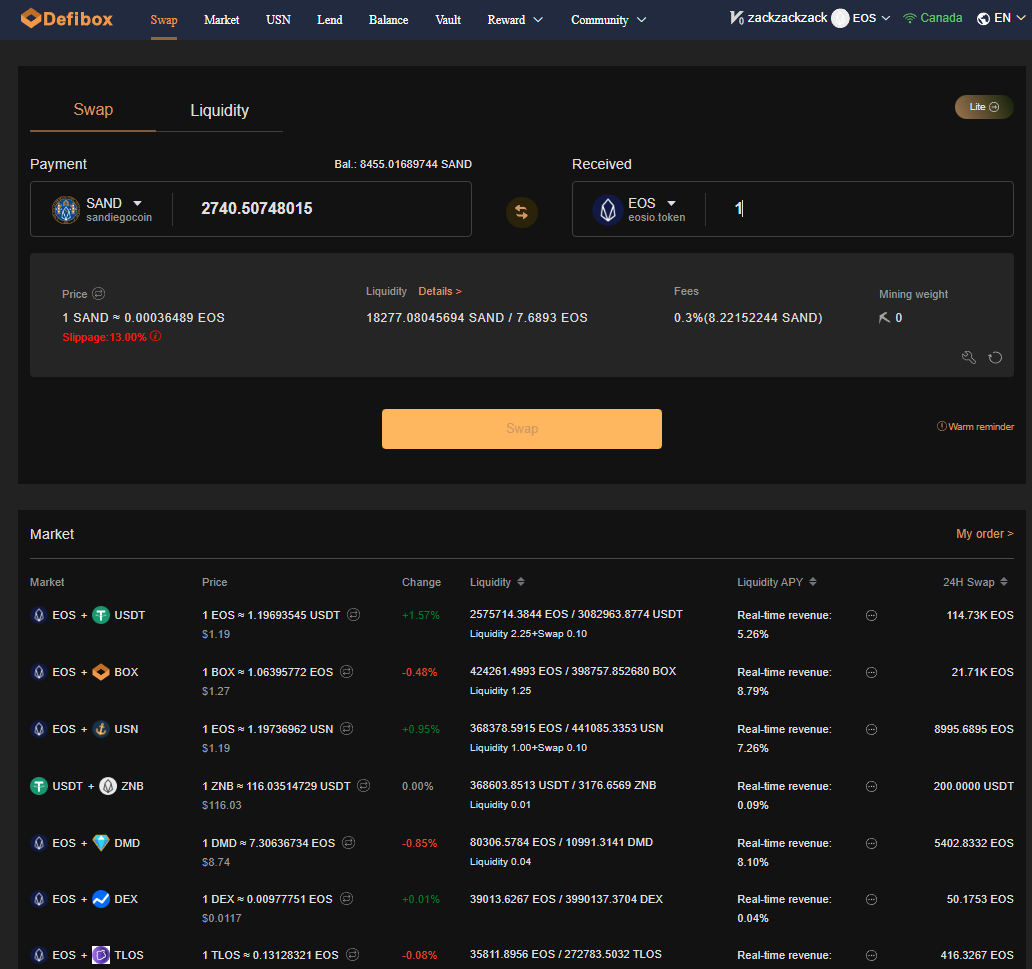The height and width of the screenshot is (969, 1032).
Task: Click the wallet icon beside zackzackzack
Action: pyautogui.click(x=736, y=18)
